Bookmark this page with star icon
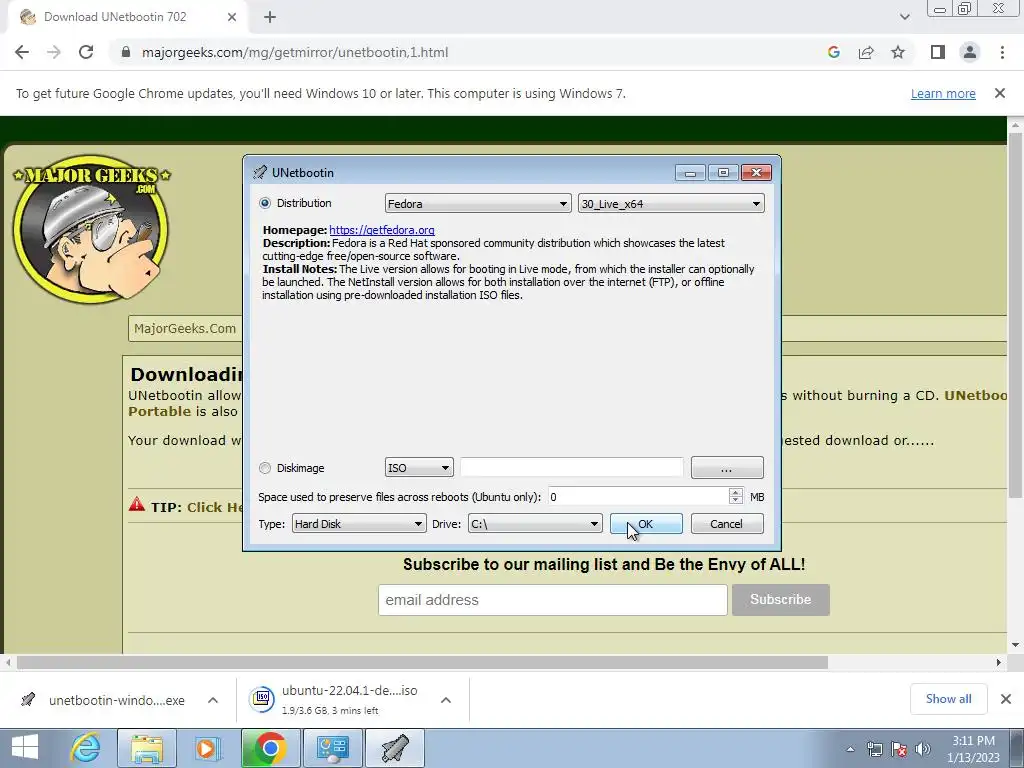The image size is (1024, 768). (x=898, y=52)
